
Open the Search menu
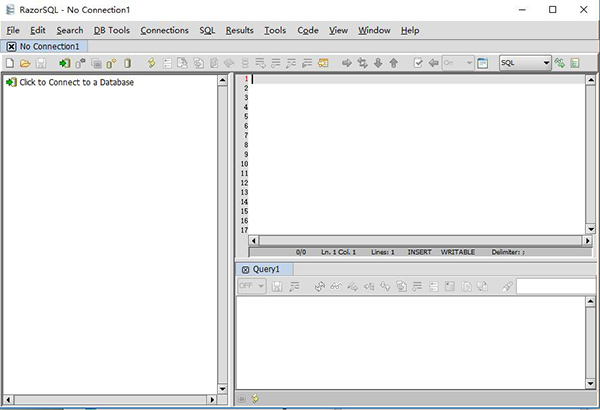pyautogui.click(x=70, y=30)
